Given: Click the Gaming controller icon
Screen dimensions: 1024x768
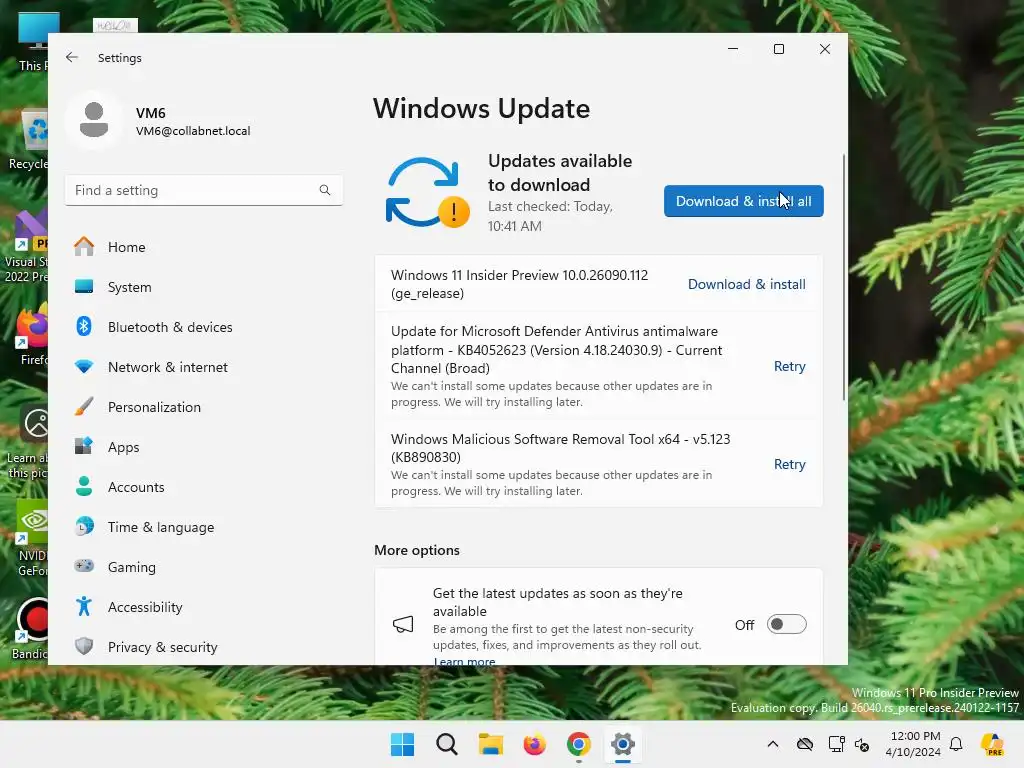Looking at the screenshot, I should (x=84, y=566).
